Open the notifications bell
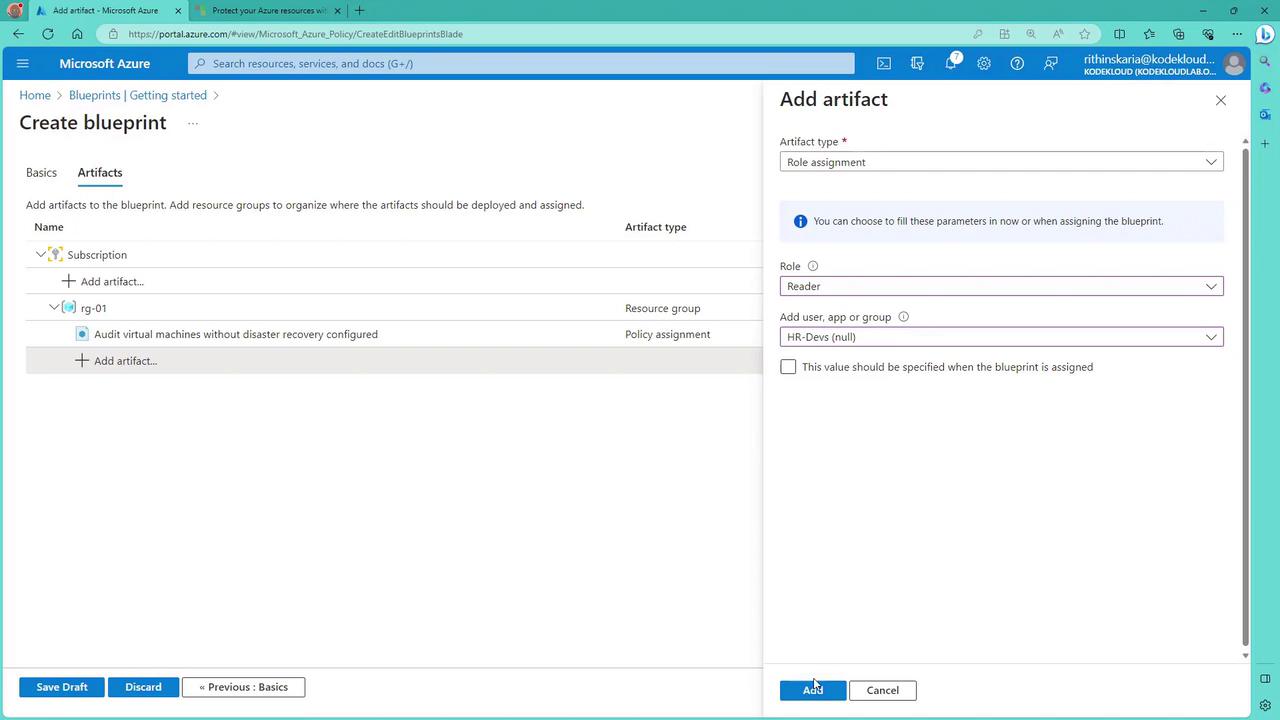The width and height of the screenshot is (1280, 720). point(951,63)
